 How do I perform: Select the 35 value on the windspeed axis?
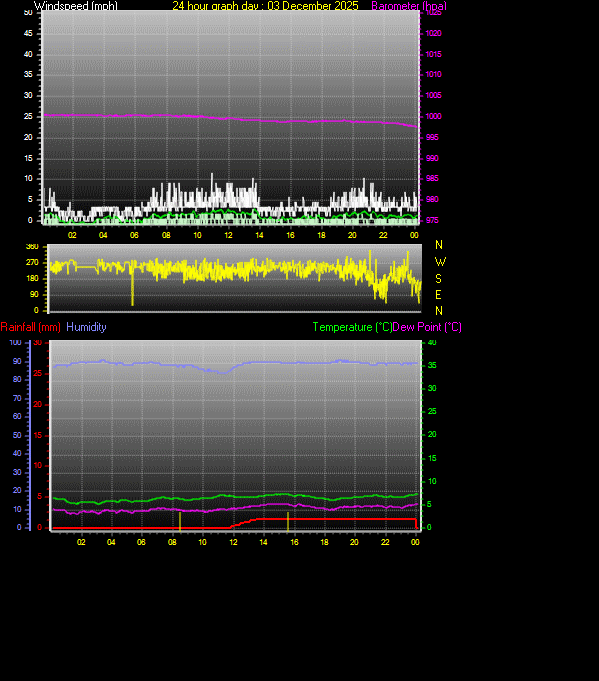(x=28, y=74)
